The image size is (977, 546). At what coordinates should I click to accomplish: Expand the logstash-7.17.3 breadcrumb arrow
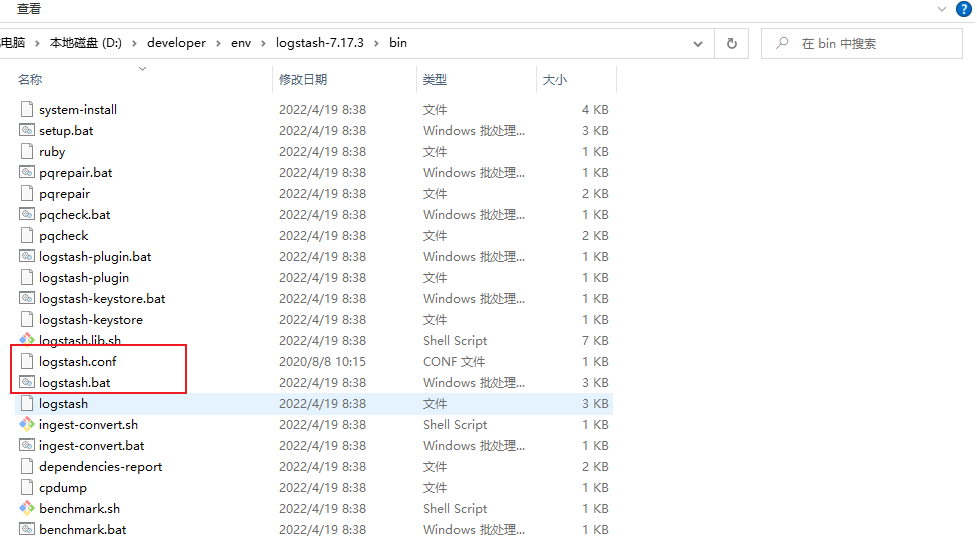[376, 43]
